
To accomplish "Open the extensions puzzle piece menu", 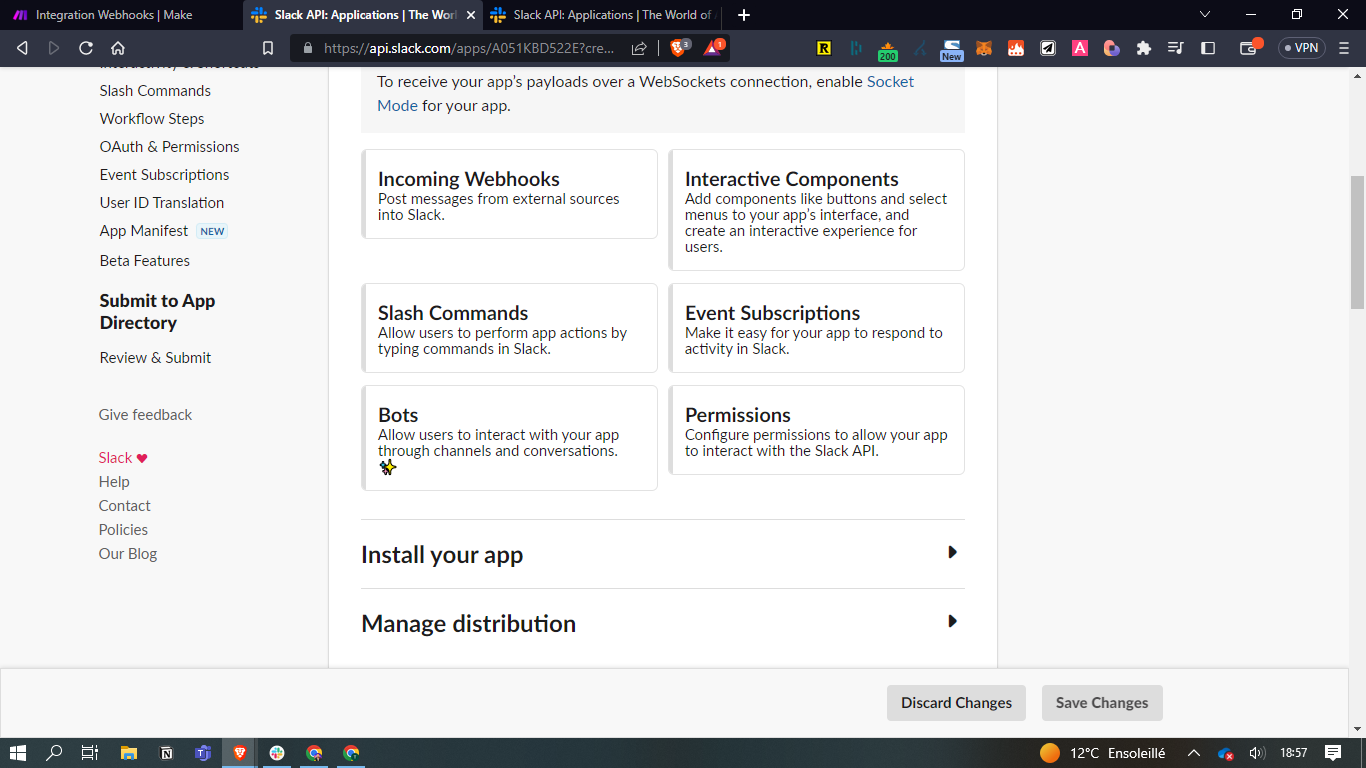I will (x=1144, y=48).
